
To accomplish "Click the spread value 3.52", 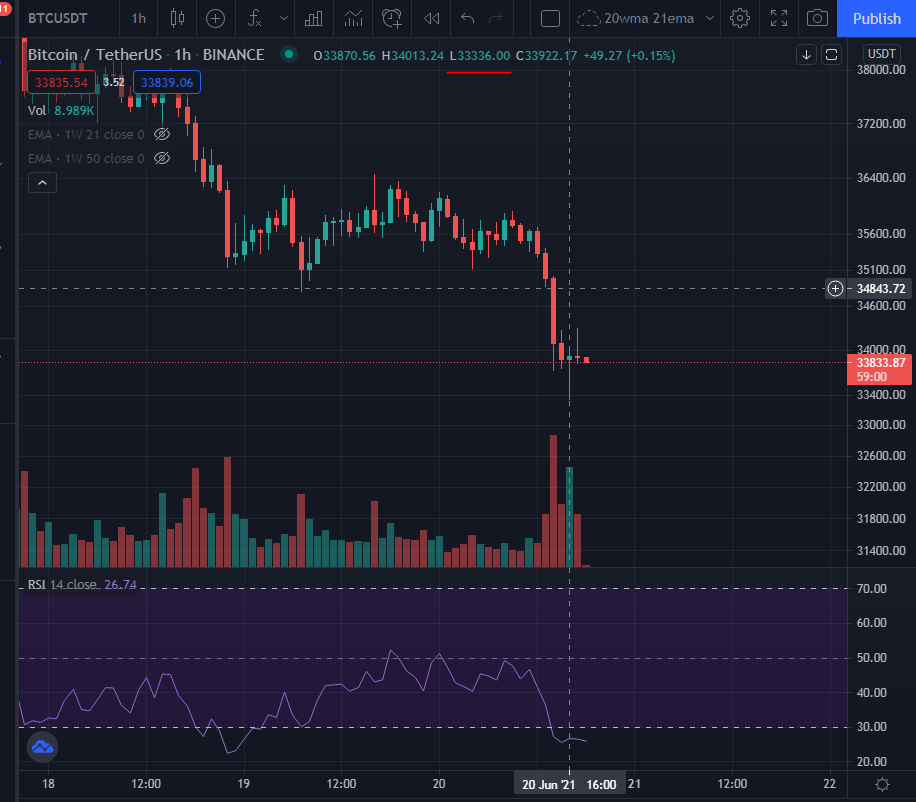I will [114, 82].
